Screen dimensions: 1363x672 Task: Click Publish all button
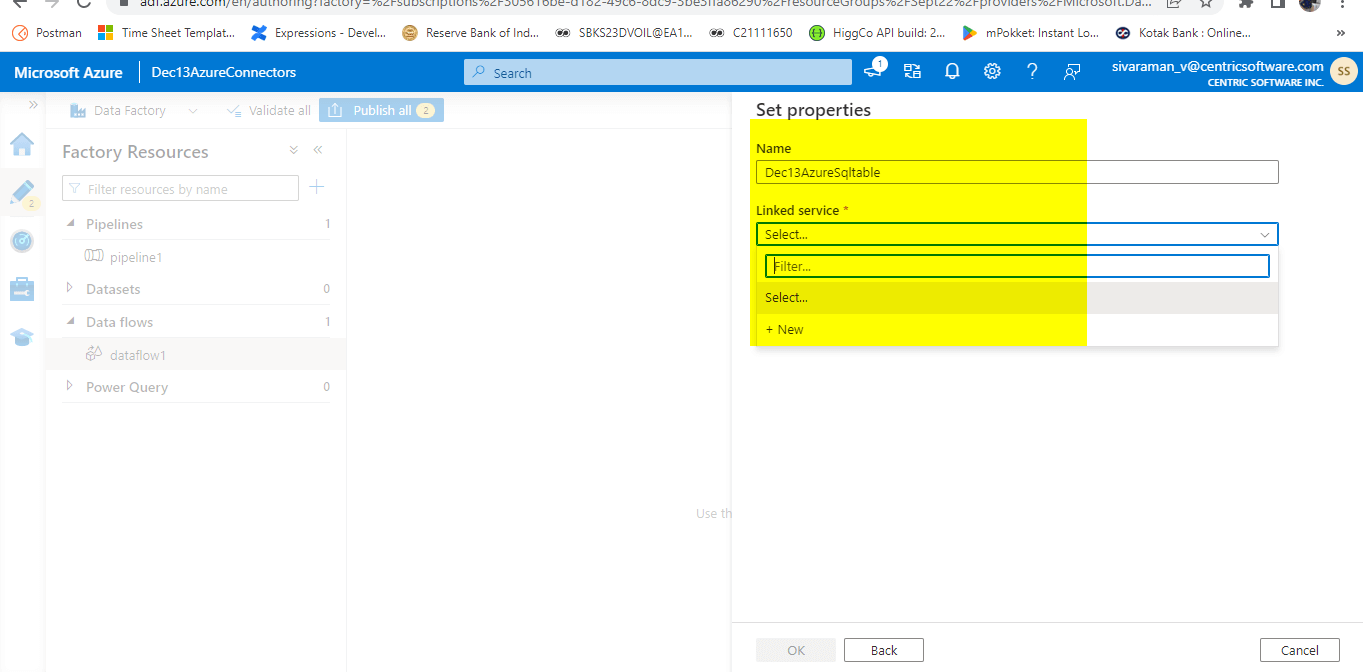[381, 110]
